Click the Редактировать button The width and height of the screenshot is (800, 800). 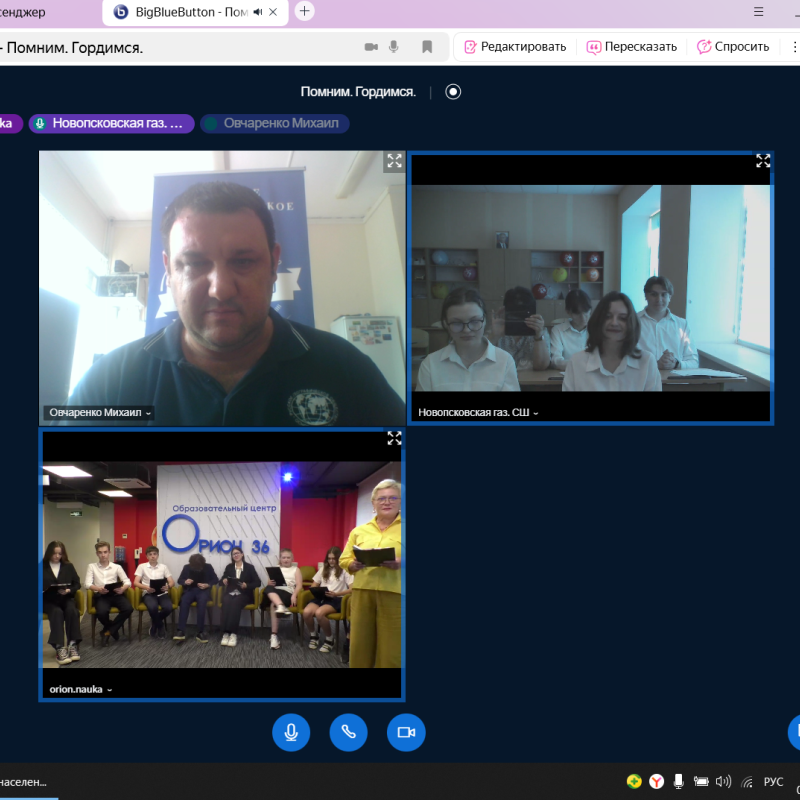coord(515,46)
